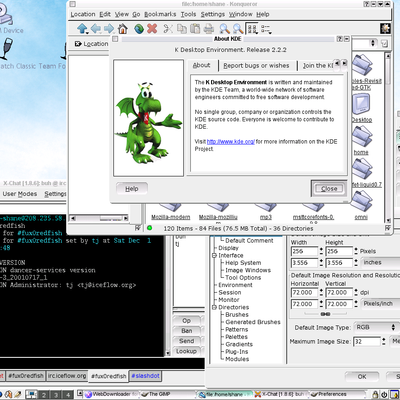Click the lock screen padlock in the panel
Image resolution: width=400 pixels, height=400 pixels.
point(375,394)
